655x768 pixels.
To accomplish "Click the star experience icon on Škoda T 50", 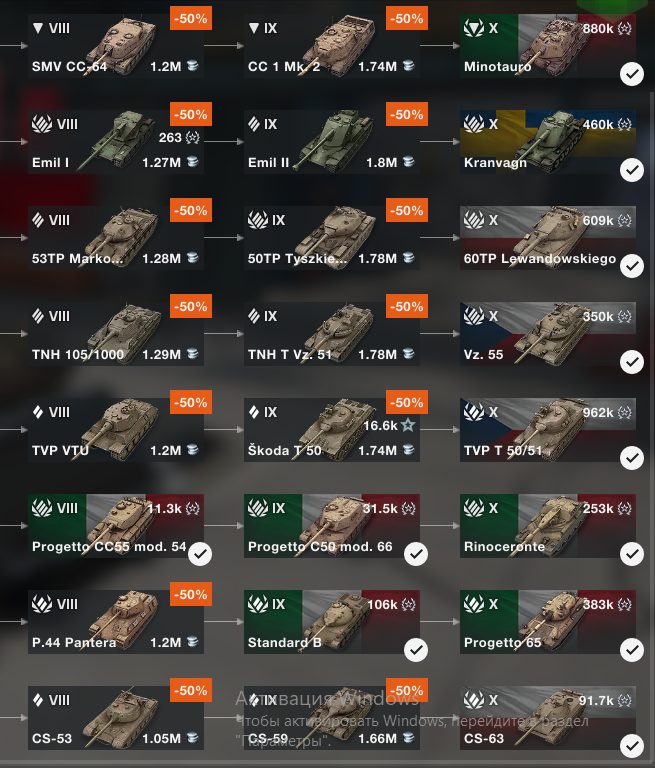I will [408, 425].
